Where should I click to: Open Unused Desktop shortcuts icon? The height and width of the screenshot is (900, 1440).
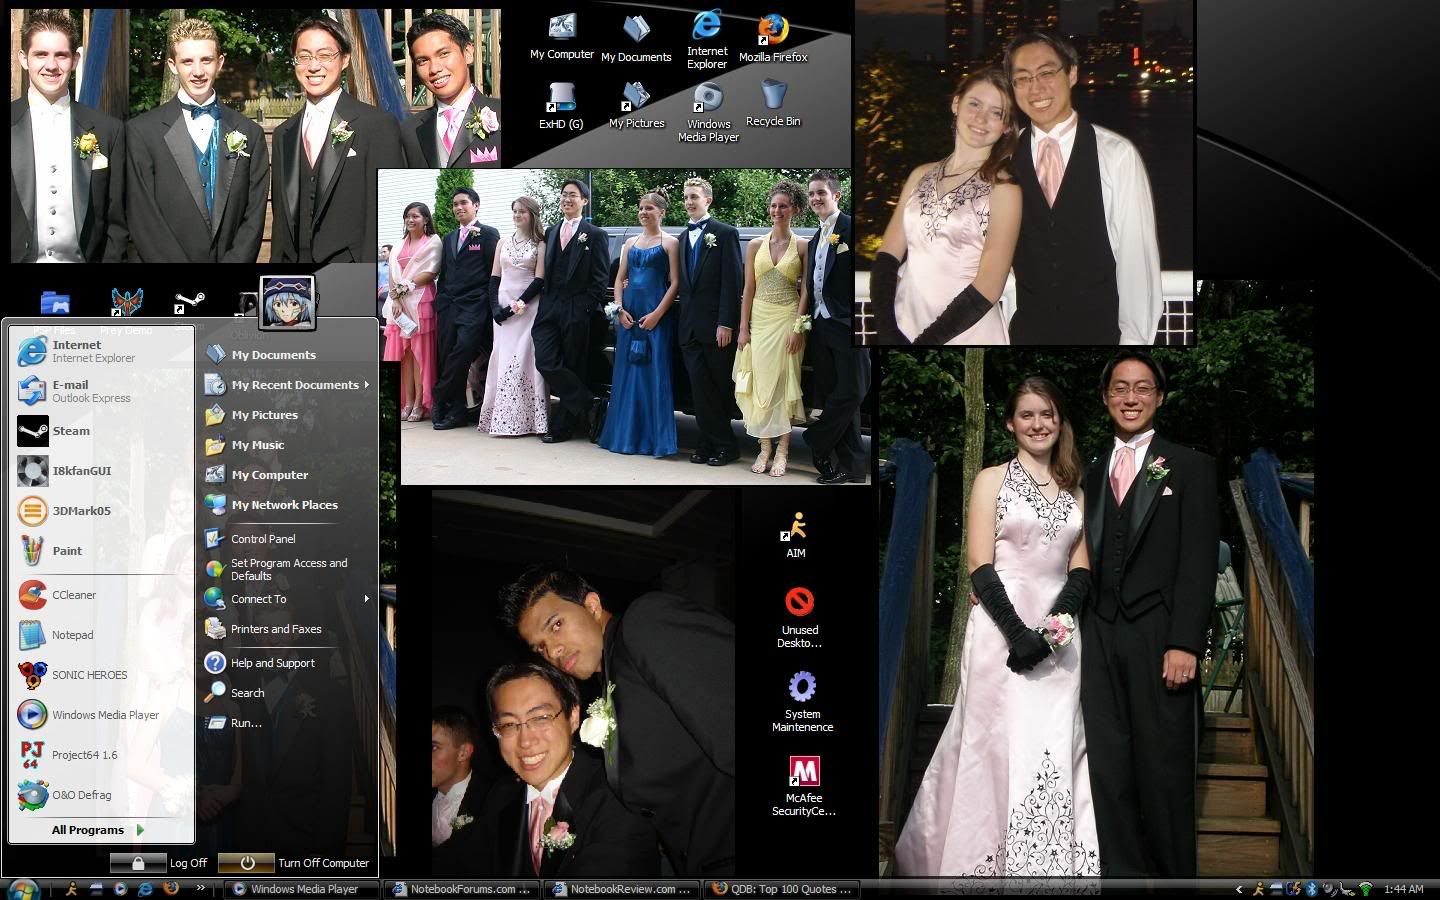tap(799, 618)
